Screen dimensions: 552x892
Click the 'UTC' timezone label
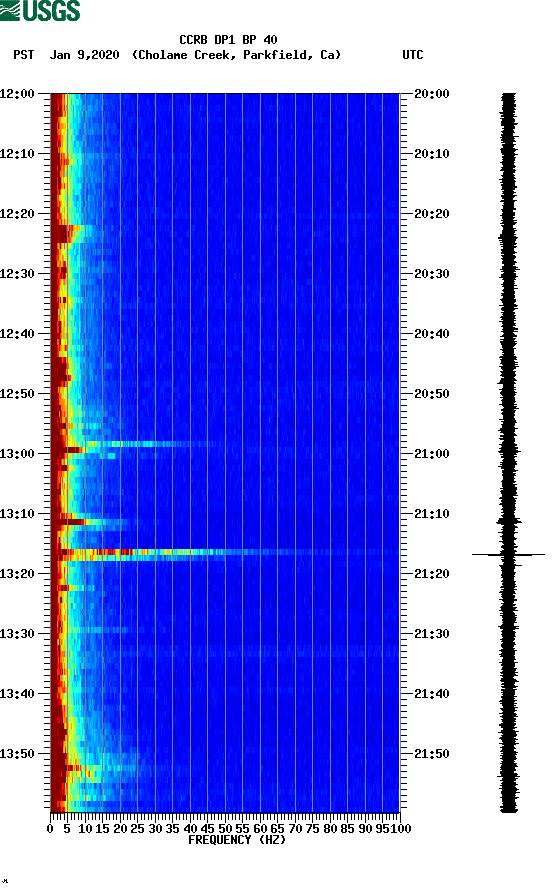click(413, 55)
